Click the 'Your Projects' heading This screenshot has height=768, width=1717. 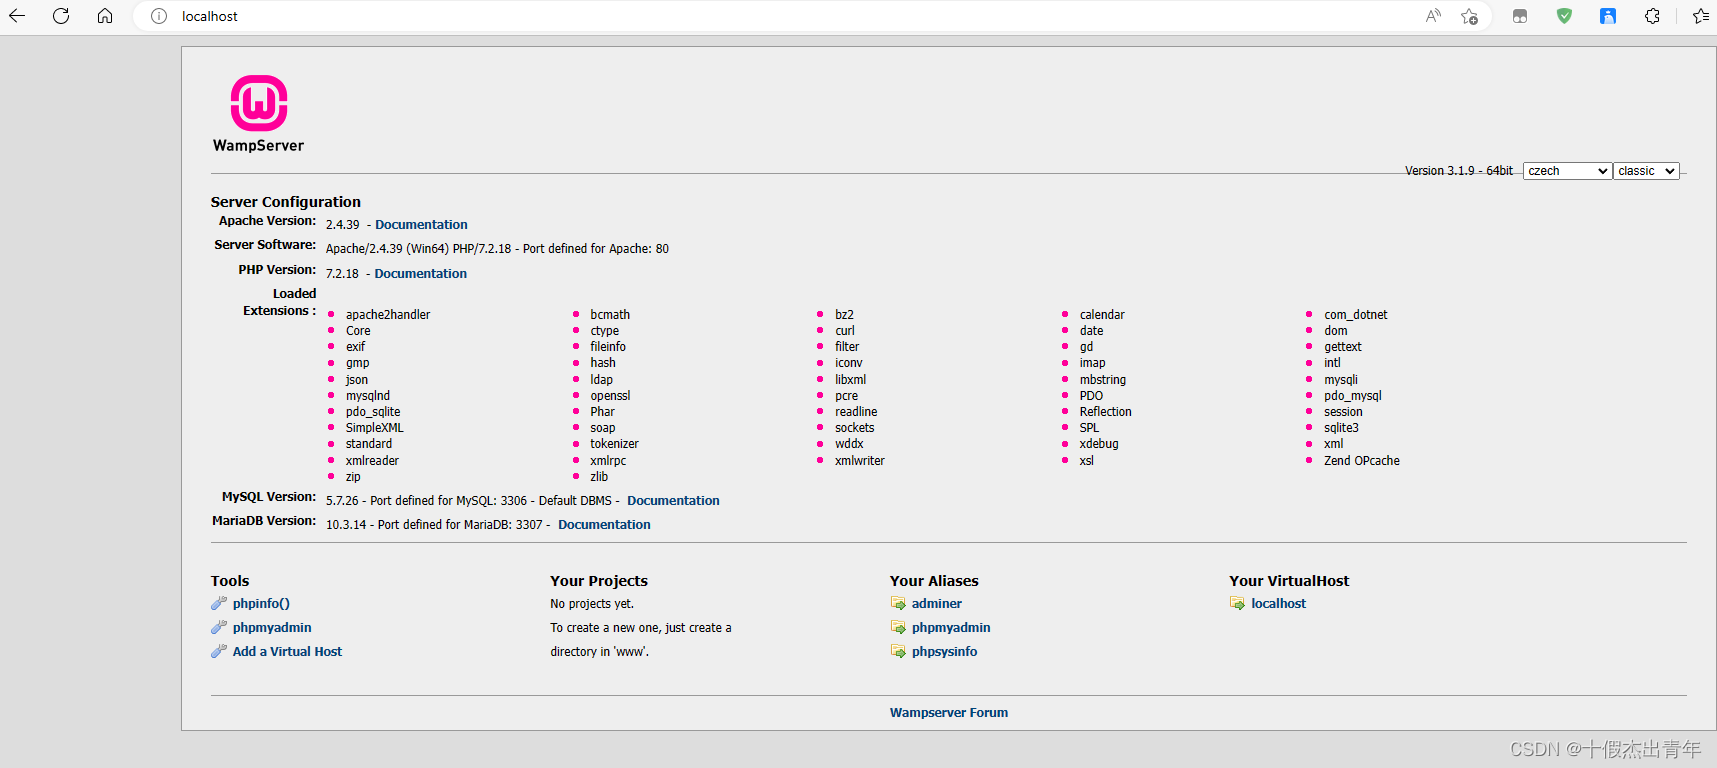[x=599, y=581]
